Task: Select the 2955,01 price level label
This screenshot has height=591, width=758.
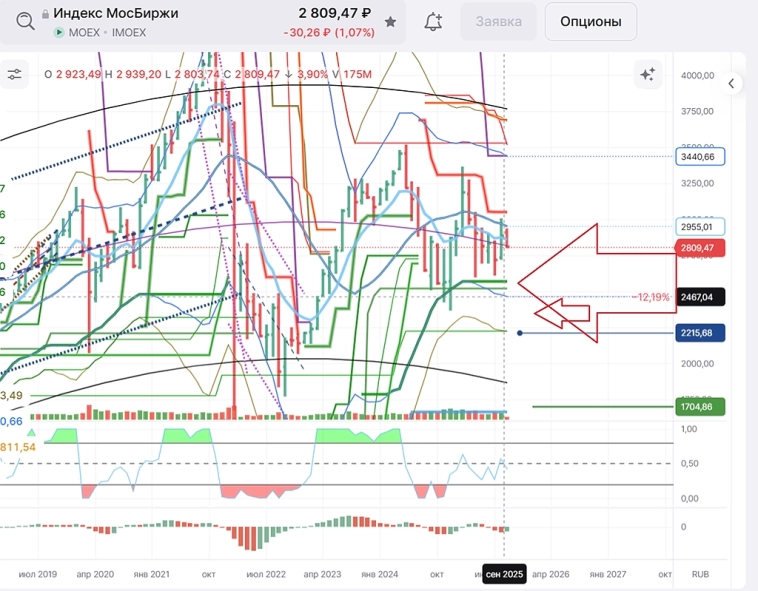Action: coord(700,227)
